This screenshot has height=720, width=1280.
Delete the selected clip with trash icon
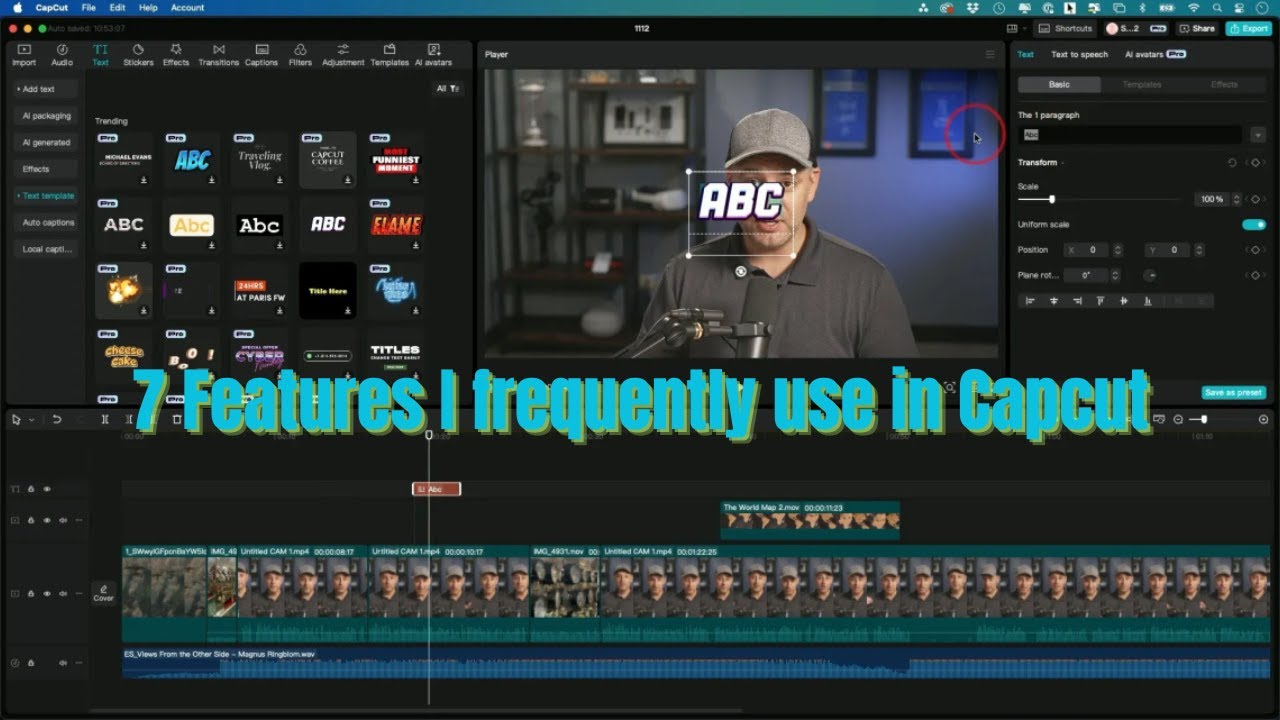(x=177, y=419)
